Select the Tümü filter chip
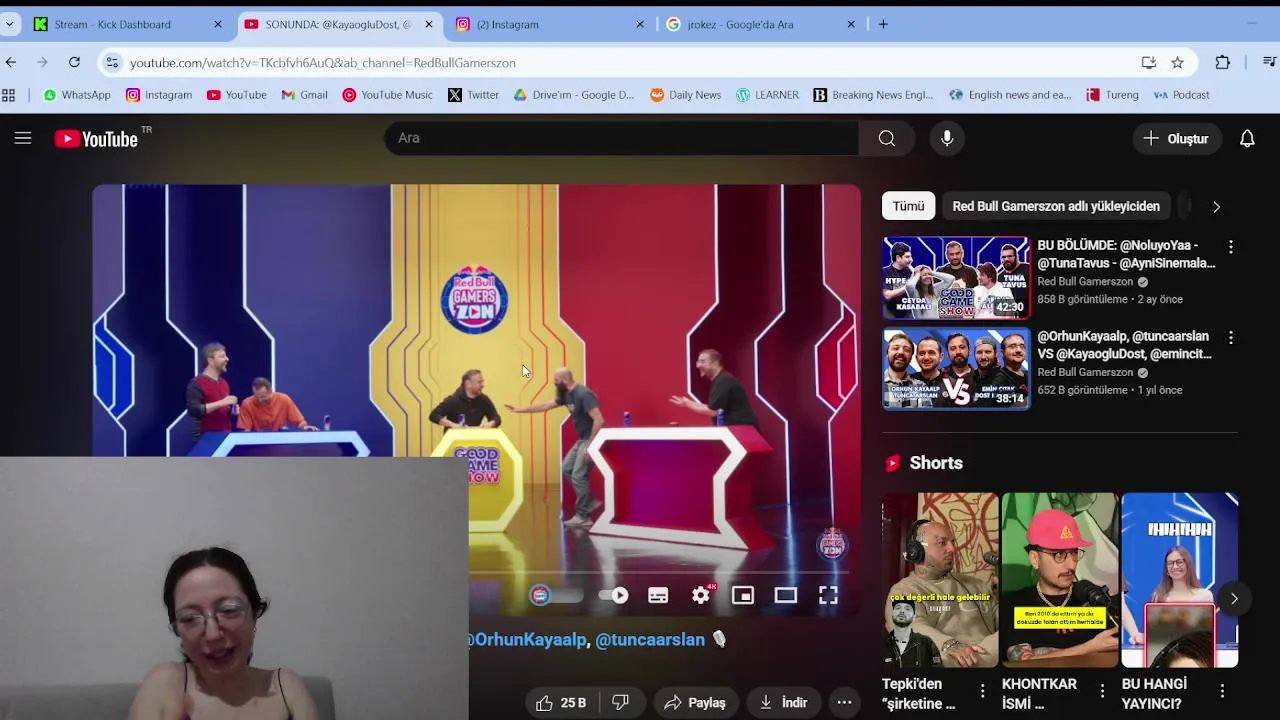Image resolution: width=1280 pixels, height=720 pixels. (x=908, y=206)
